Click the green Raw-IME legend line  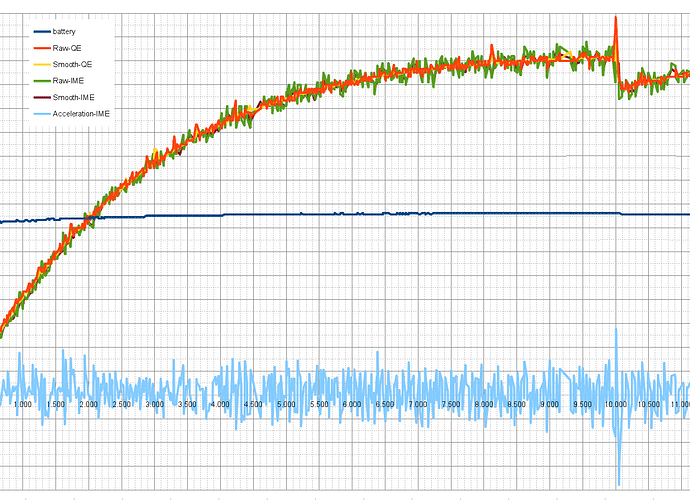click(42, 81)
